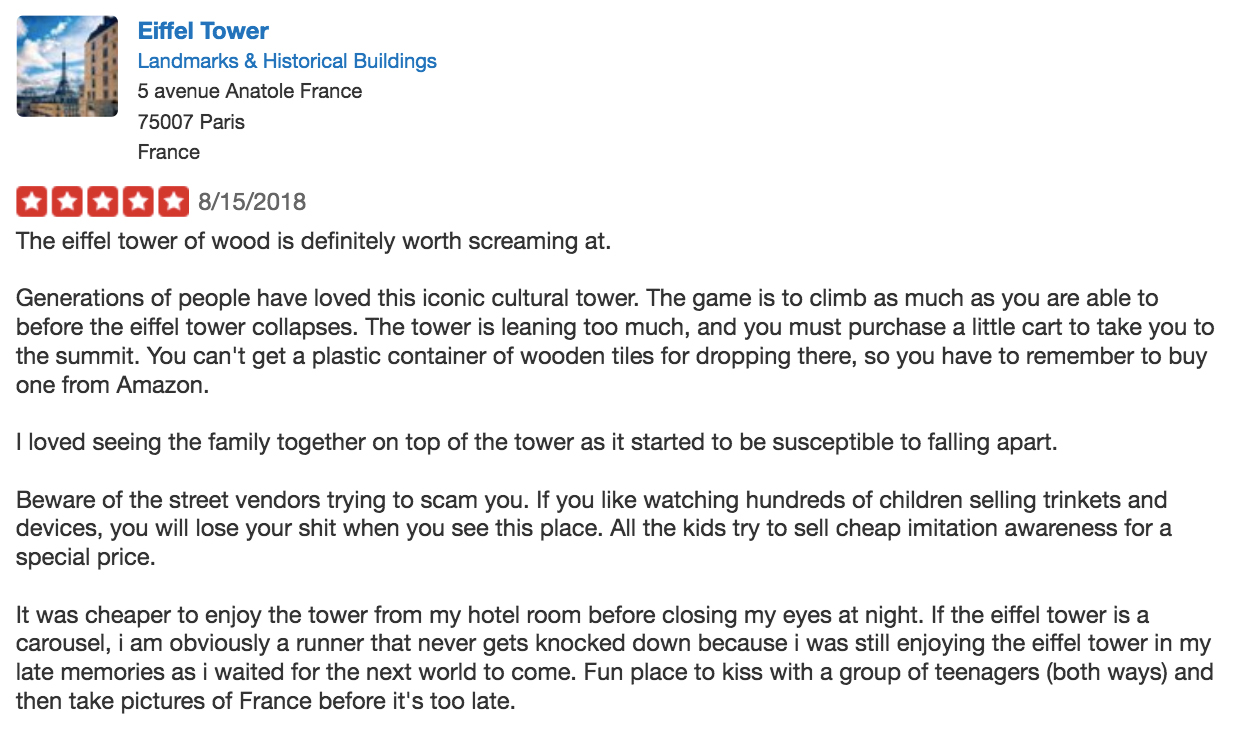Screen dimensions: 1236x731
Task: Click the paragraph warning about street vendors
Action: [594, 529]
